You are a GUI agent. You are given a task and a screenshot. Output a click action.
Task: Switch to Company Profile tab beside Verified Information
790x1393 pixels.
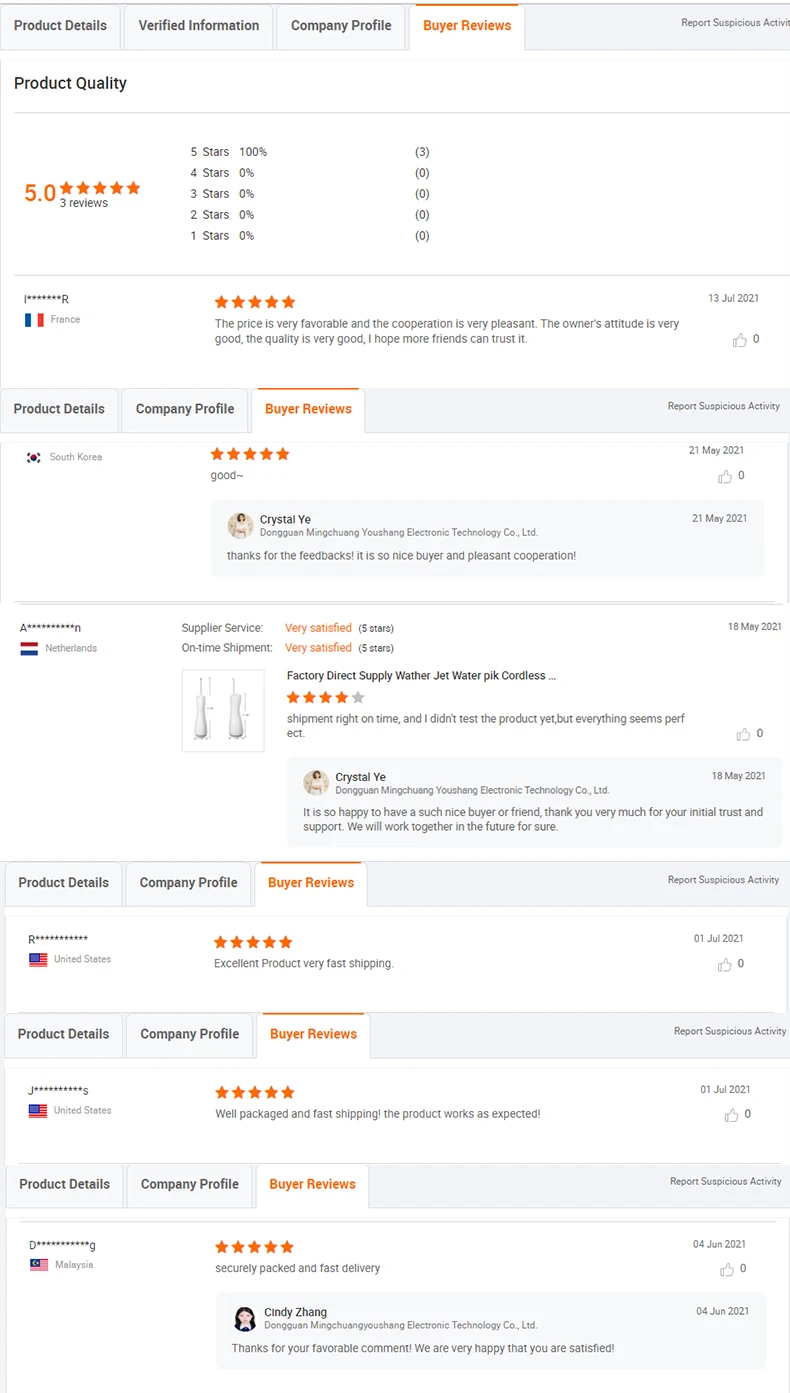tap(341, 26)
